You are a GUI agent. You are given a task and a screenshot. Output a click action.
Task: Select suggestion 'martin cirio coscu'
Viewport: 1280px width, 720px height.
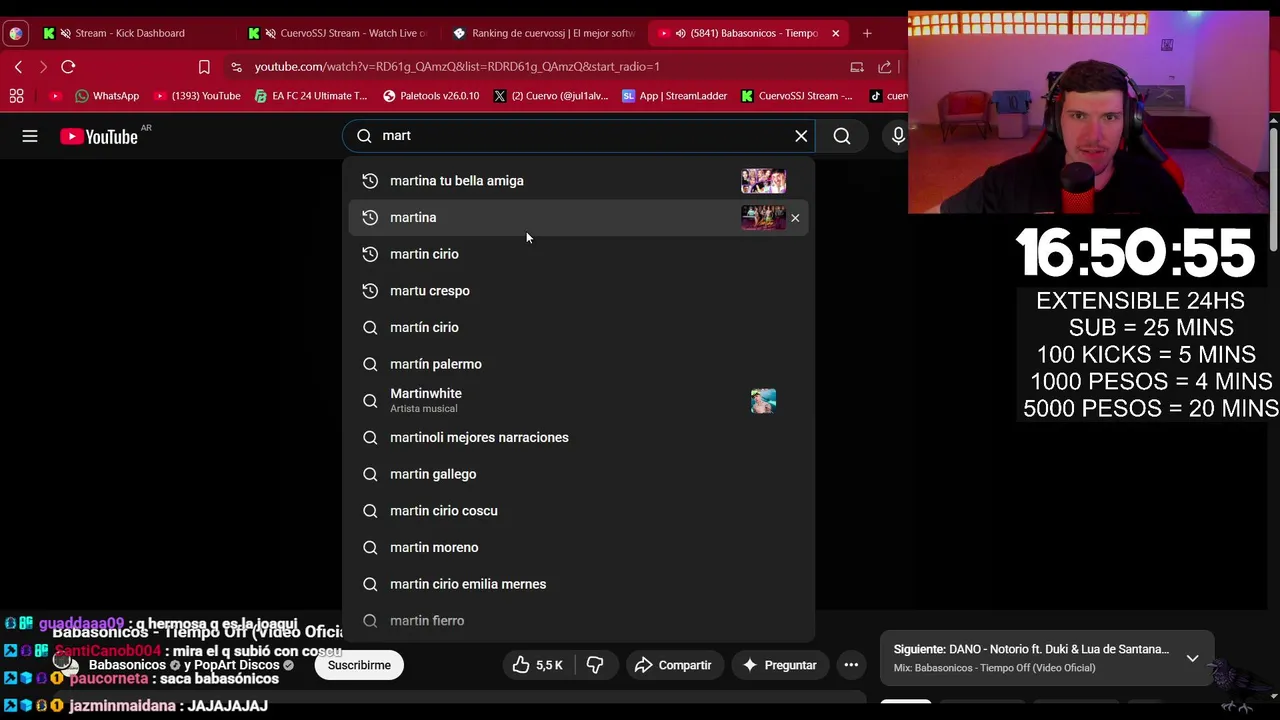click(x=578, y=511)
